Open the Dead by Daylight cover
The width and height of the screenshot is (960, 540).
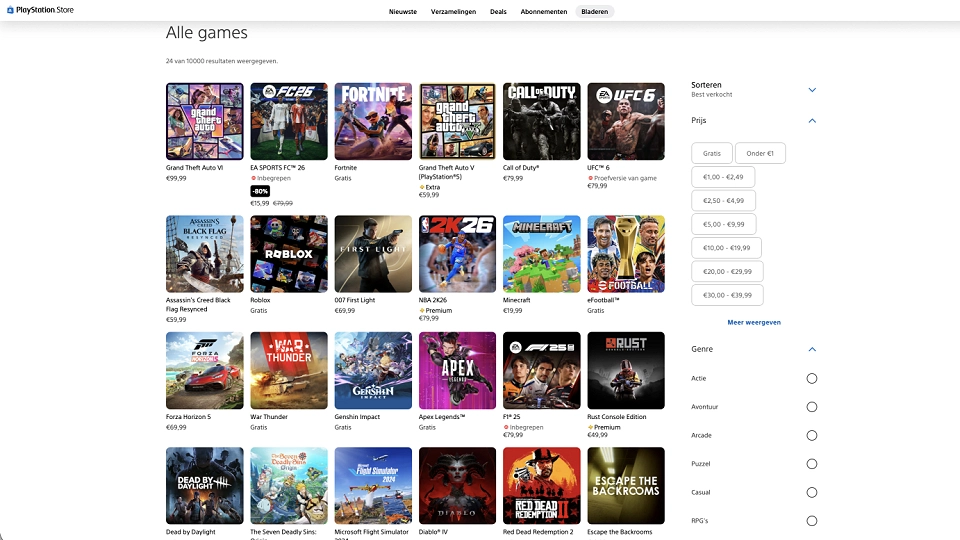(x=204, y=486)
